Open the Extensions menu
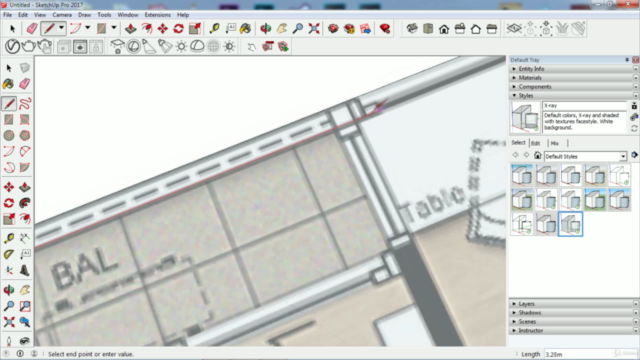 click(158, 15)
